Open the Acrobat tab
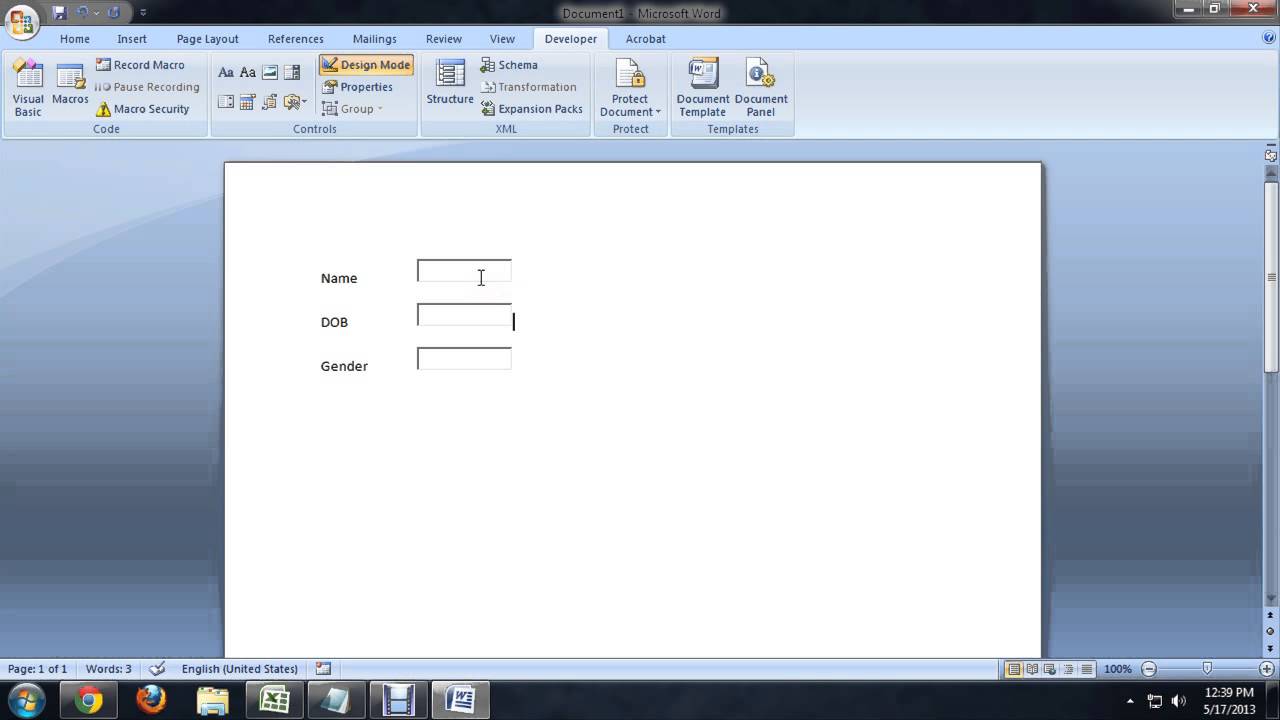This screenshot has width=1280, height=720. [646, 39]
